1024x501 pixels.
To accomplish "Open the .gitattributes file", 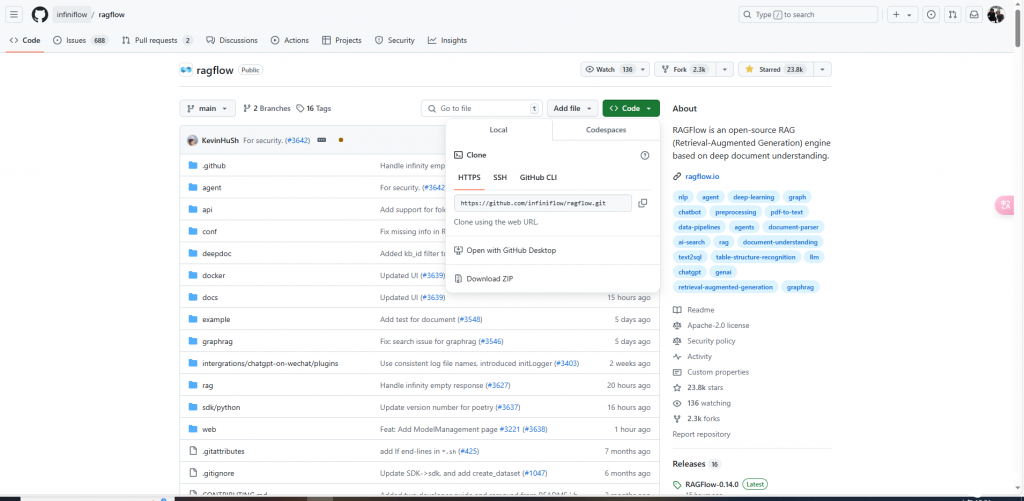I will pos(223,451).
